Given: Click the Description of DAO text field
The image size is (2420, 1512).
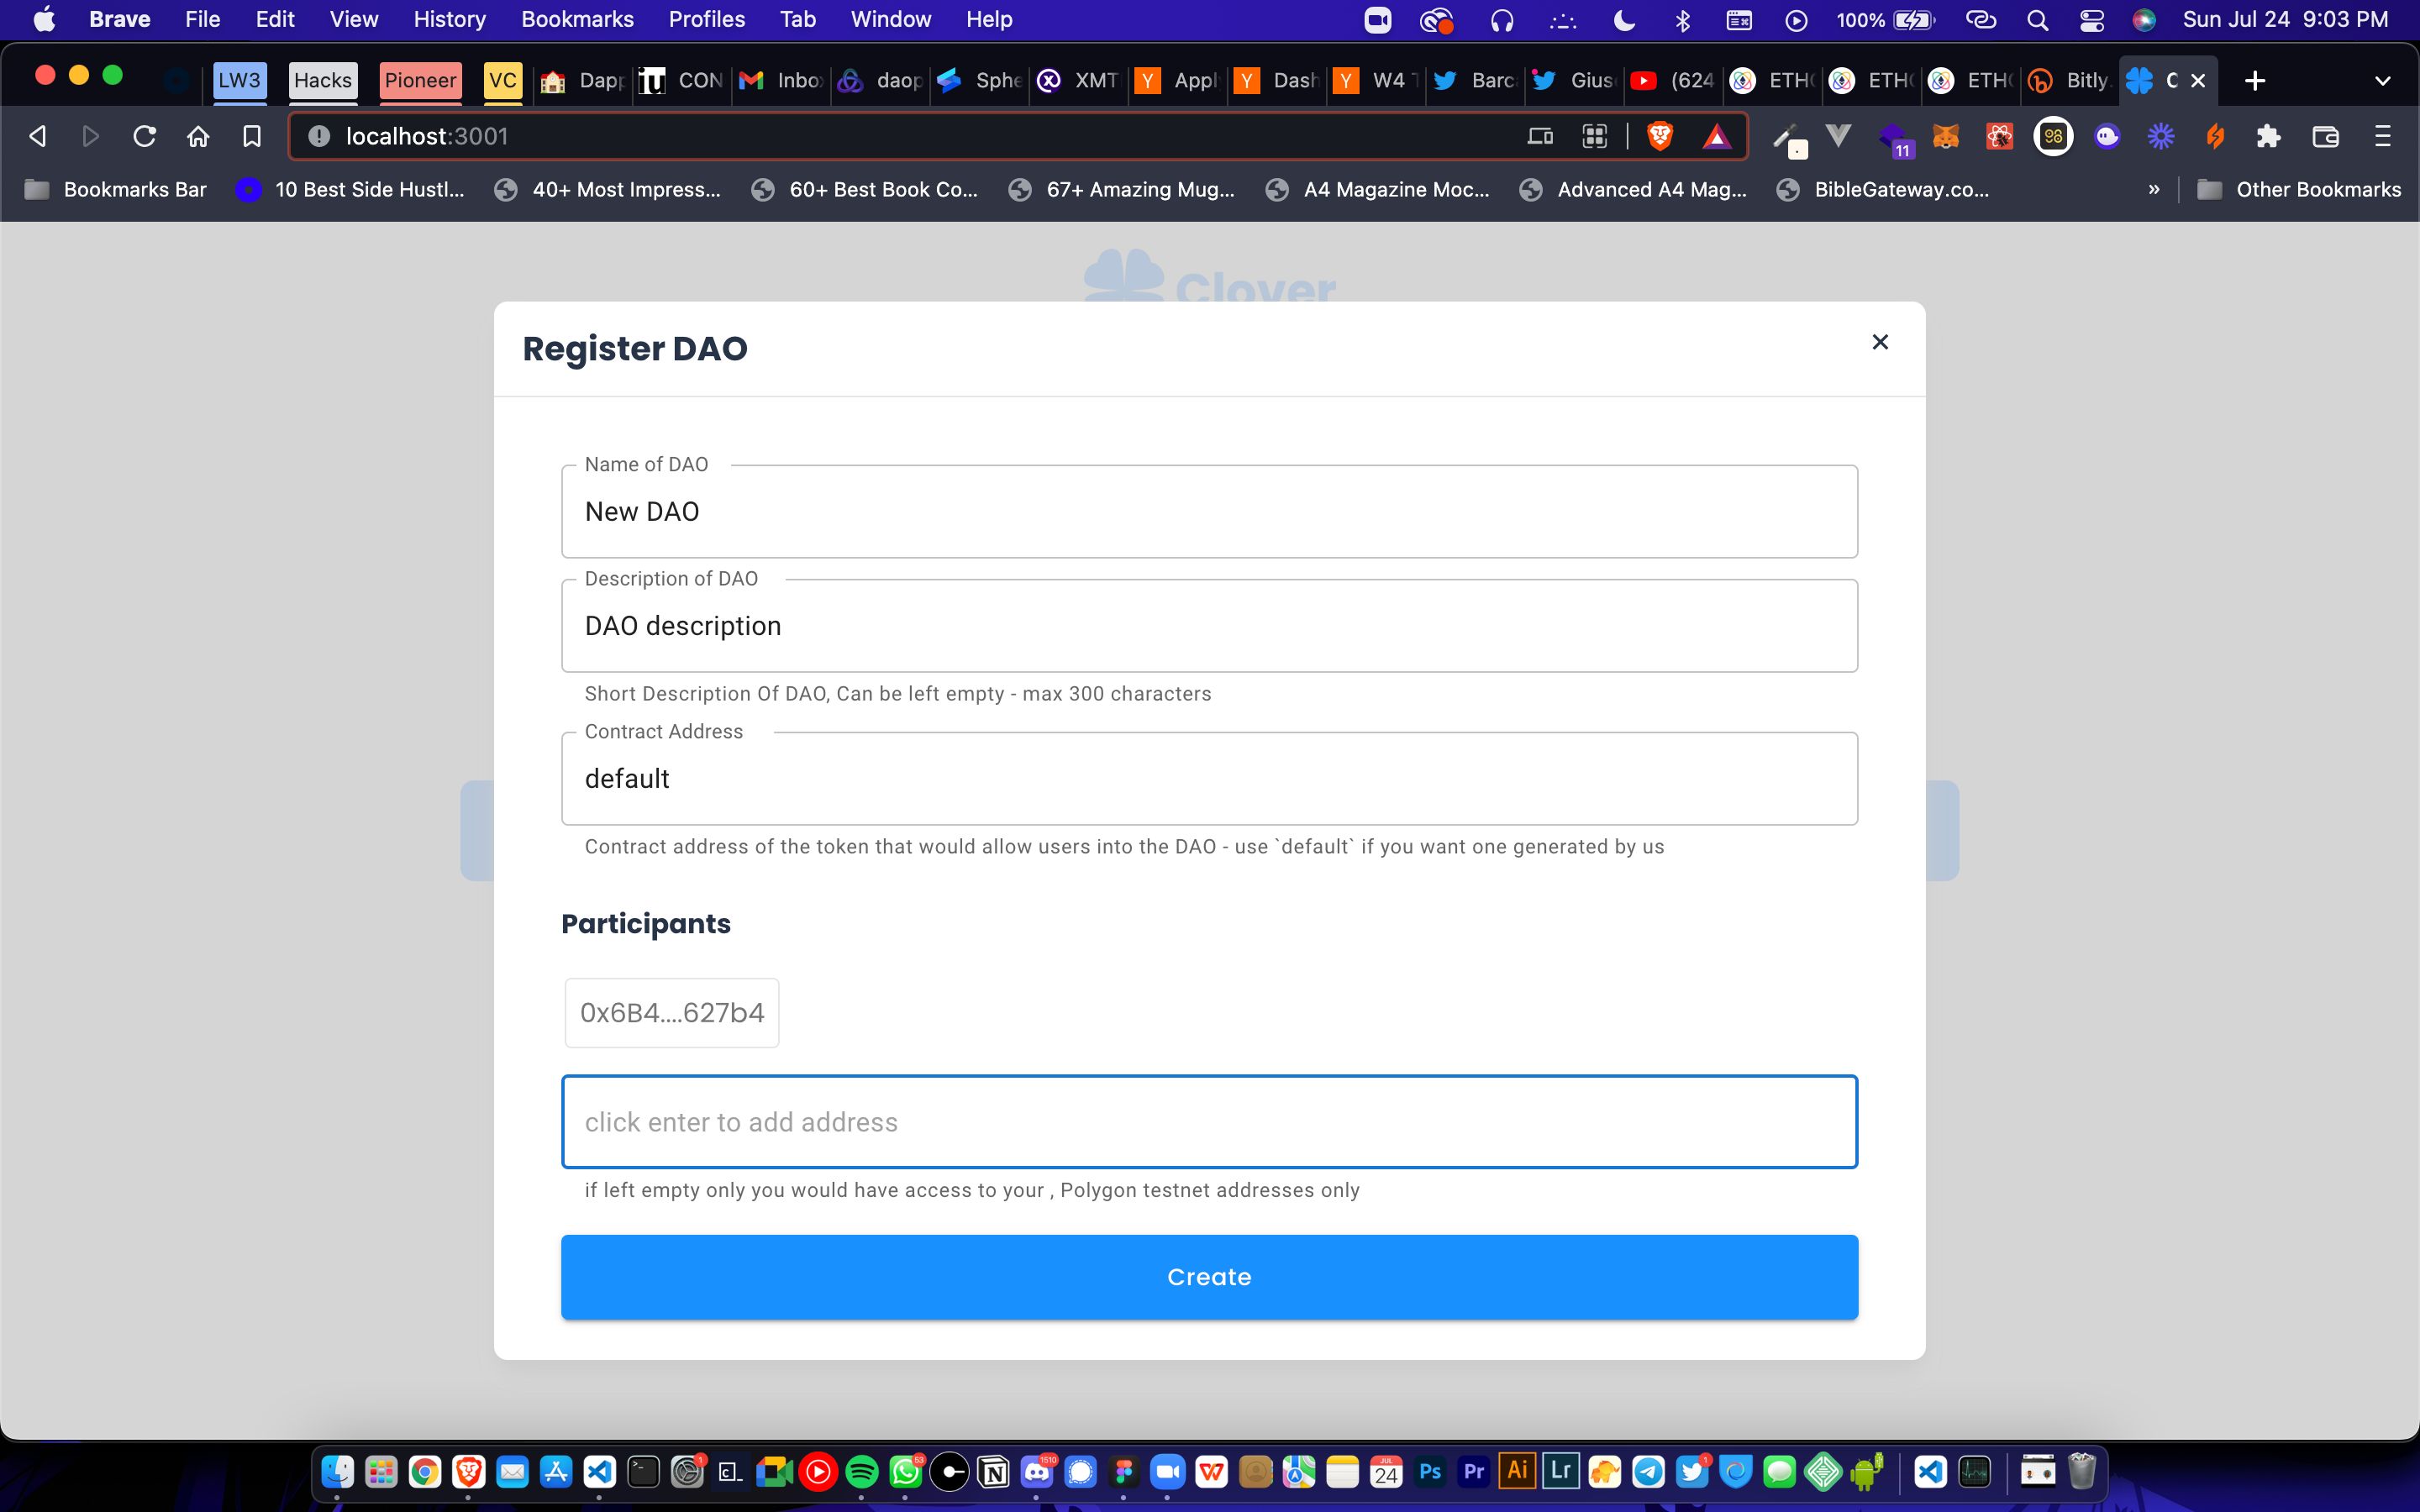Looking at the screenshot, I should click(x=1209, y=625).
